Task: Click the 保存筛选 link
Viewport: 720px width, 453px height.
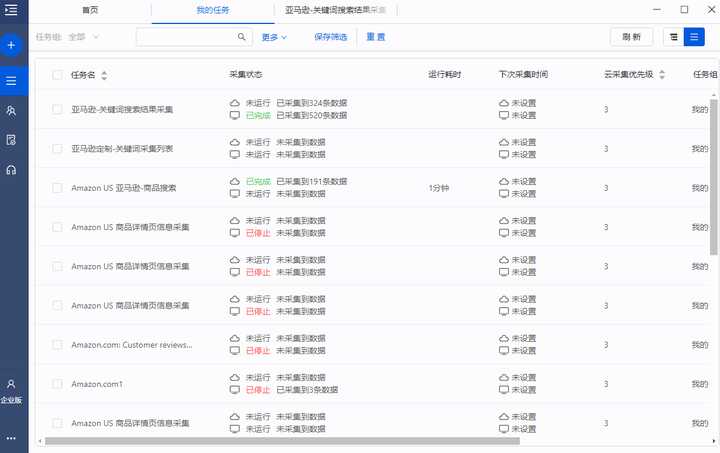Action: click(x=331, y=37)
